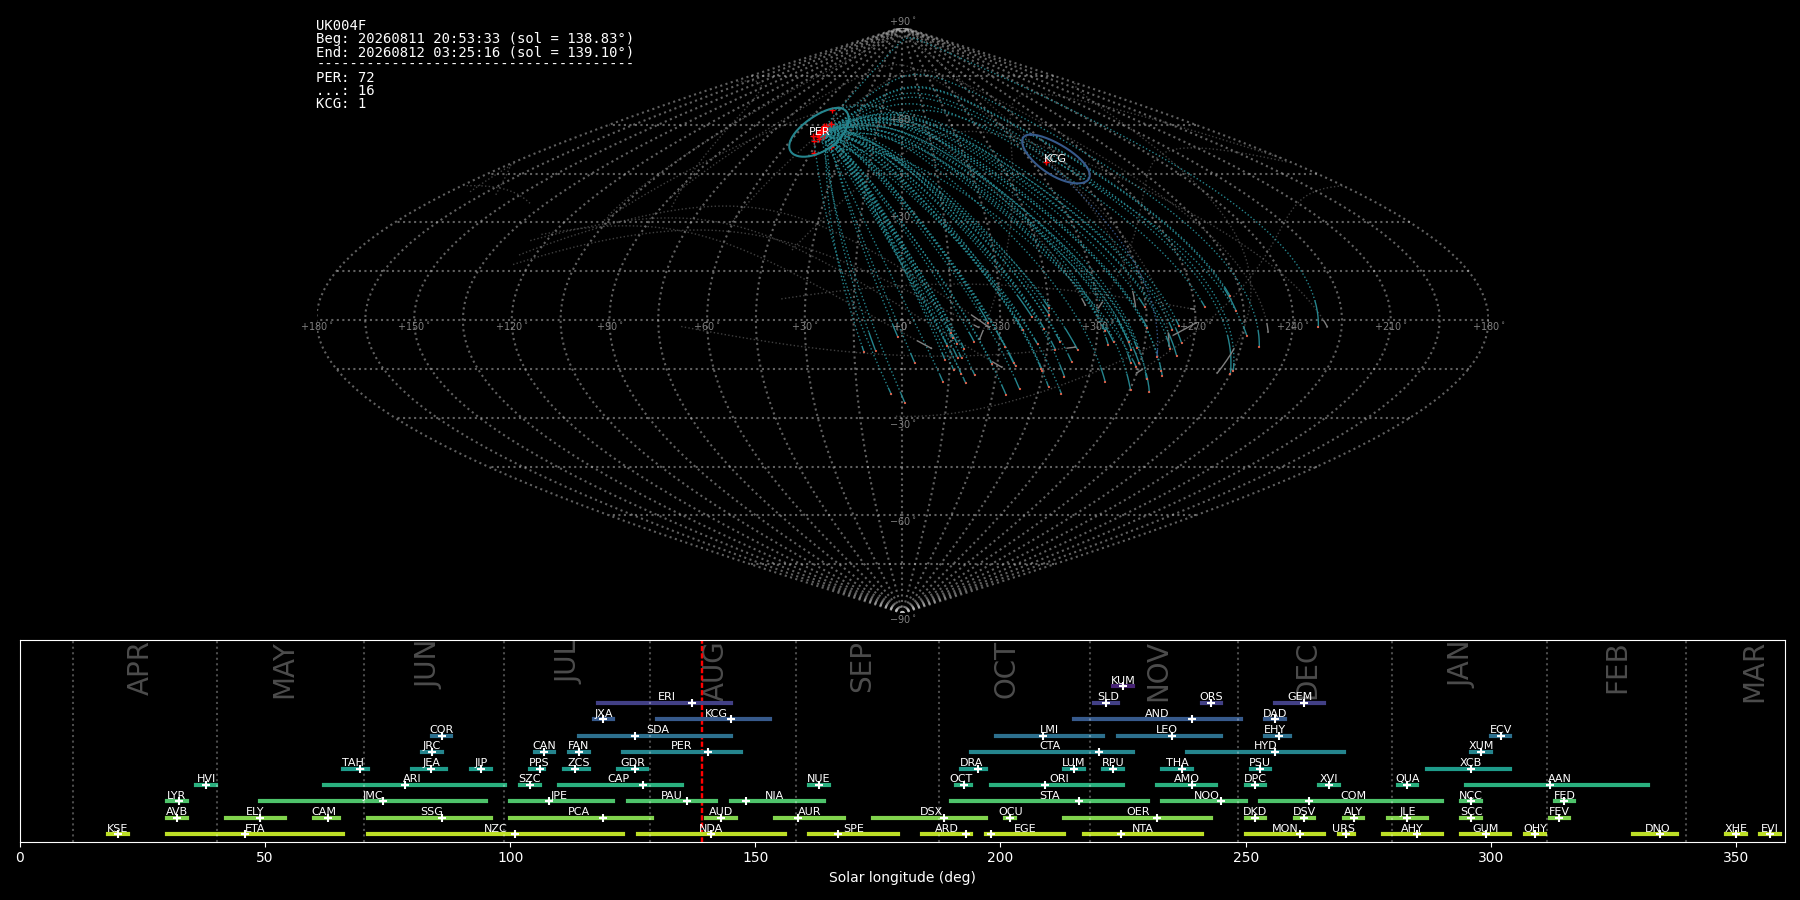Click the NDA shower label
Viewport: 1800px width, 900px height.
click(710, 829)
